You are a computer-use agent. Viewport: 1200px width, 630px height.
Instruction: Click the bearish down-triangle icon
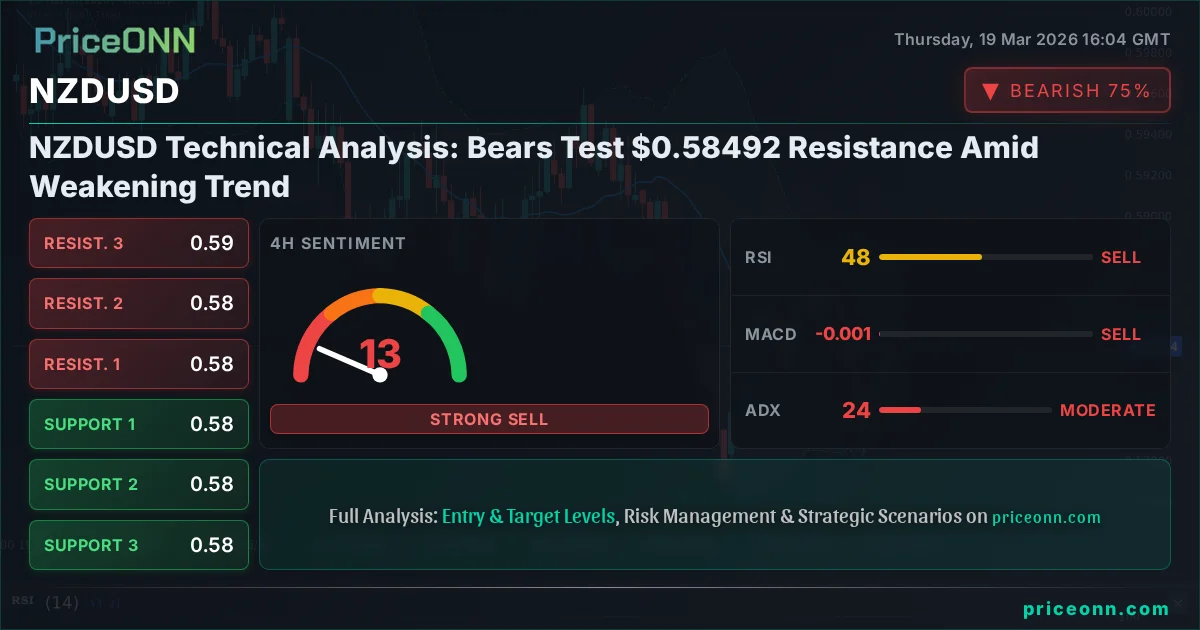[991, 91]
